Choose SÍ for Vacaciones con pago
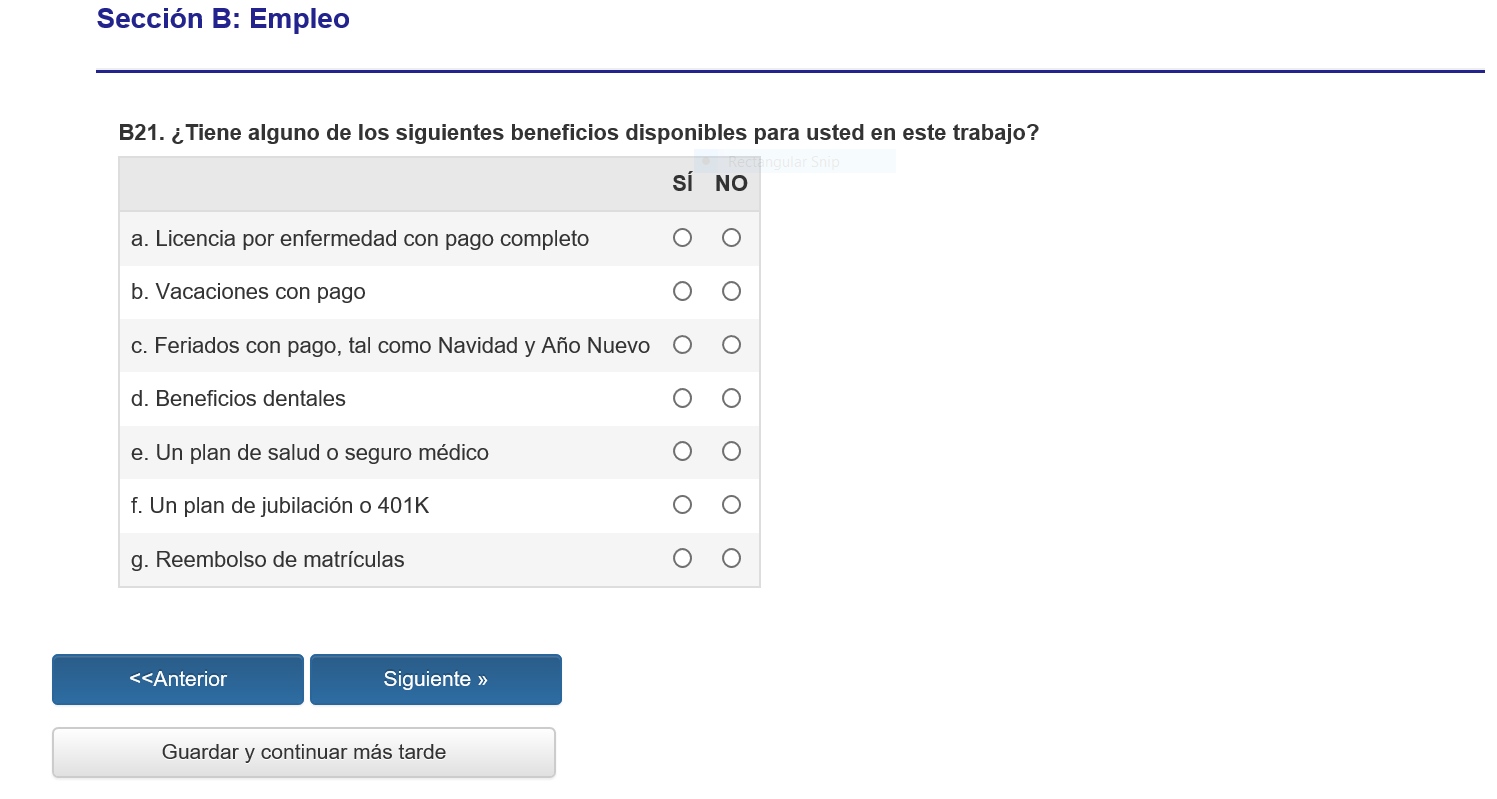Screen dimensions: 1497x799 click(x=682, y=291)
